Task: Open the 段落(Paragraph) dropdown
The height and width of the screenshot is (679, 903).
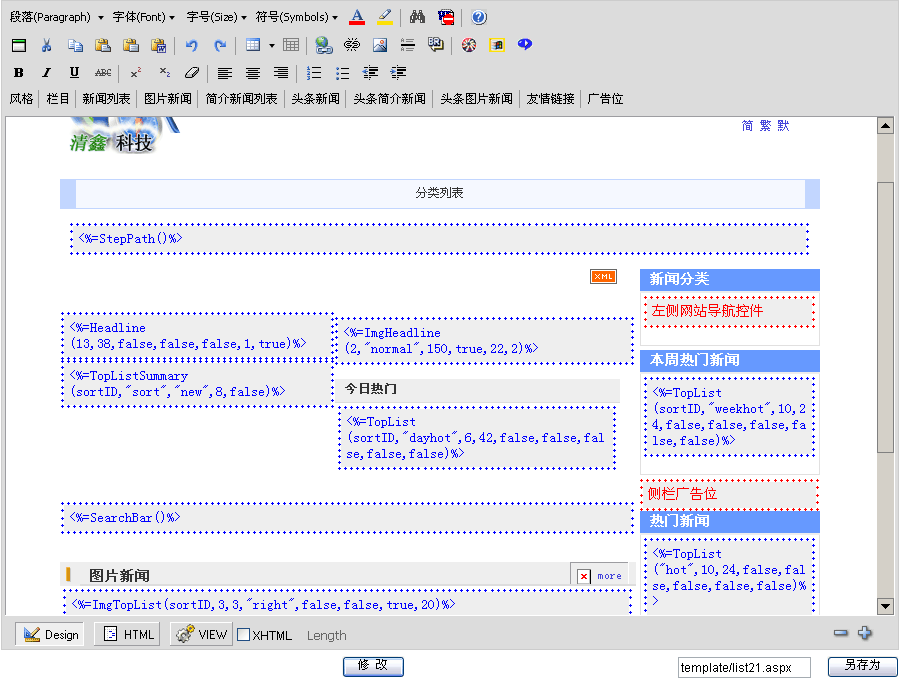Action: pyautogui.click(x=56, y=17)
